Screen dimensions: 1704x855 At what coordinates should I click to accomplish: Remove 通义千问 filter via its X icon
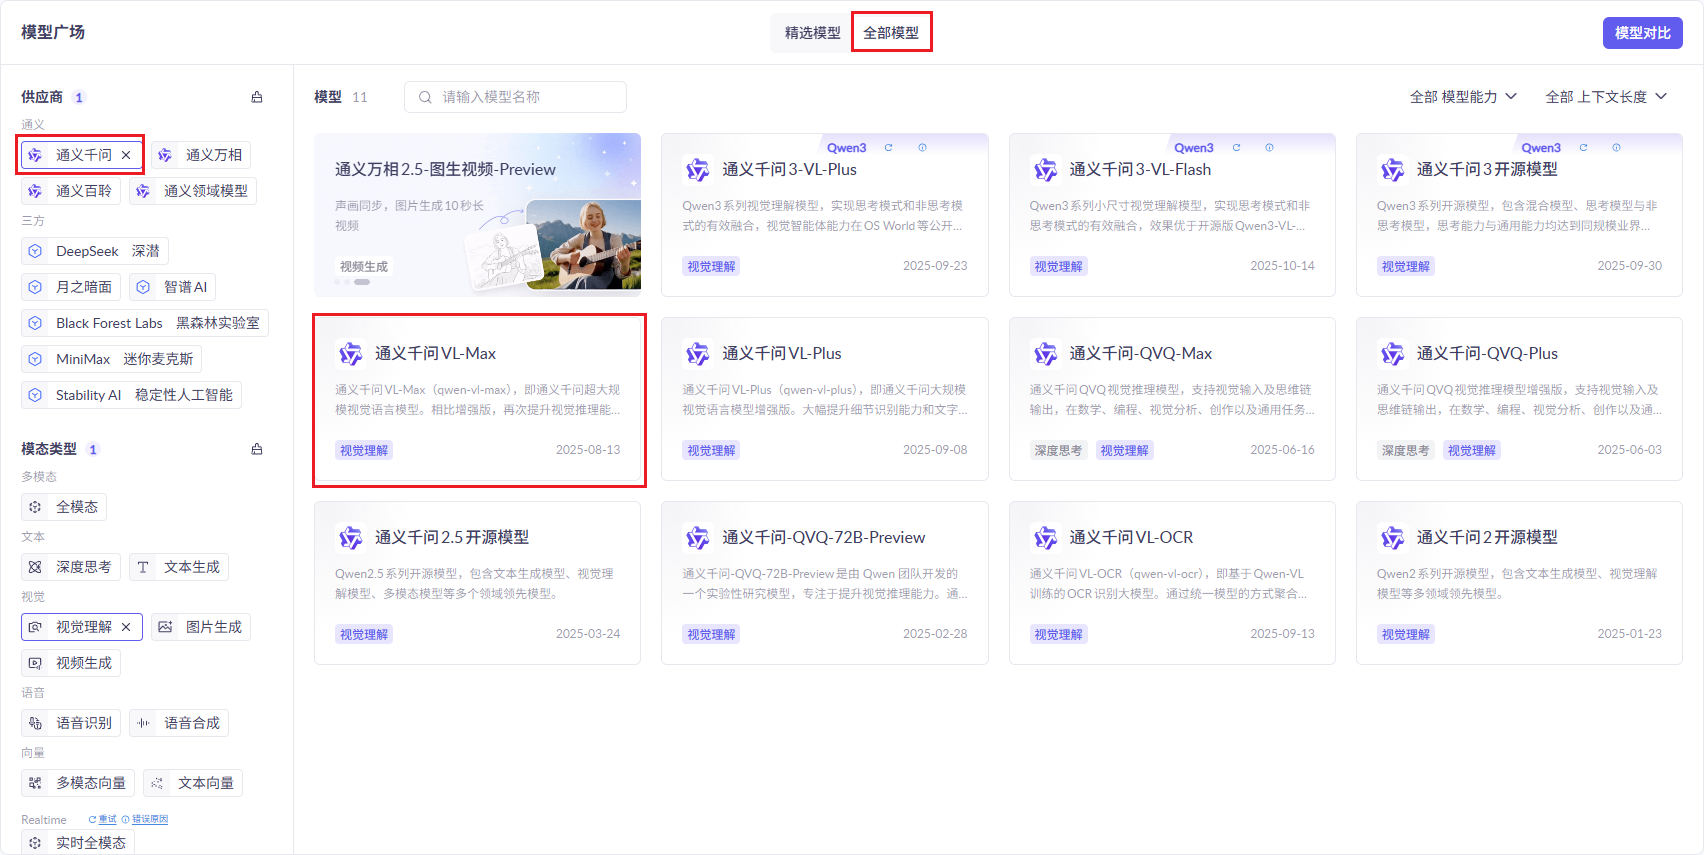[x=126, y=155]
